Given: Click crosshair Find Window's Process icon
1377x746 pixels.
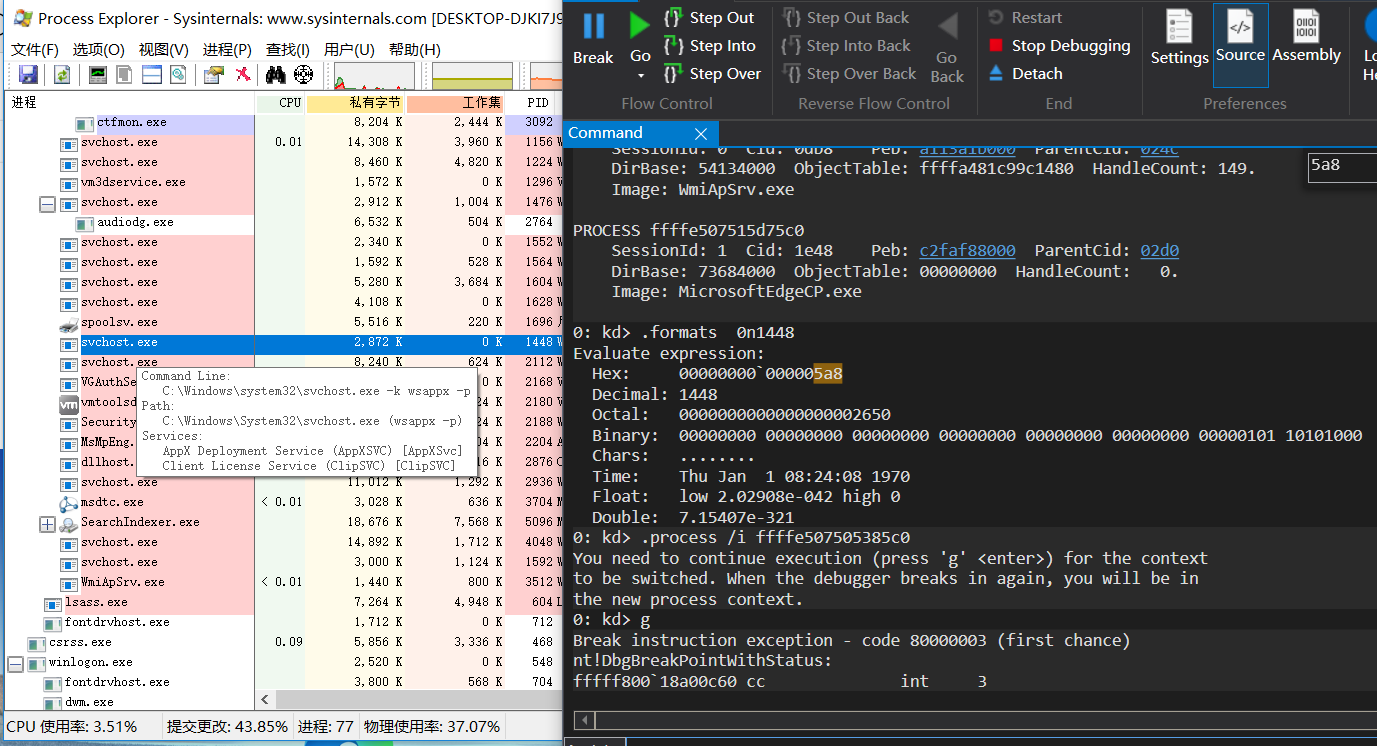Looking at the screenshot, I should 303,74.
